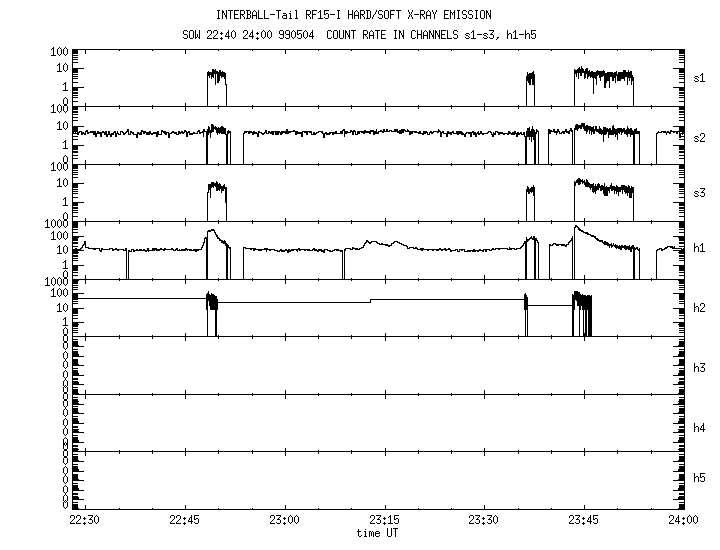Select the 23:45 time axis label

[583, 520]
